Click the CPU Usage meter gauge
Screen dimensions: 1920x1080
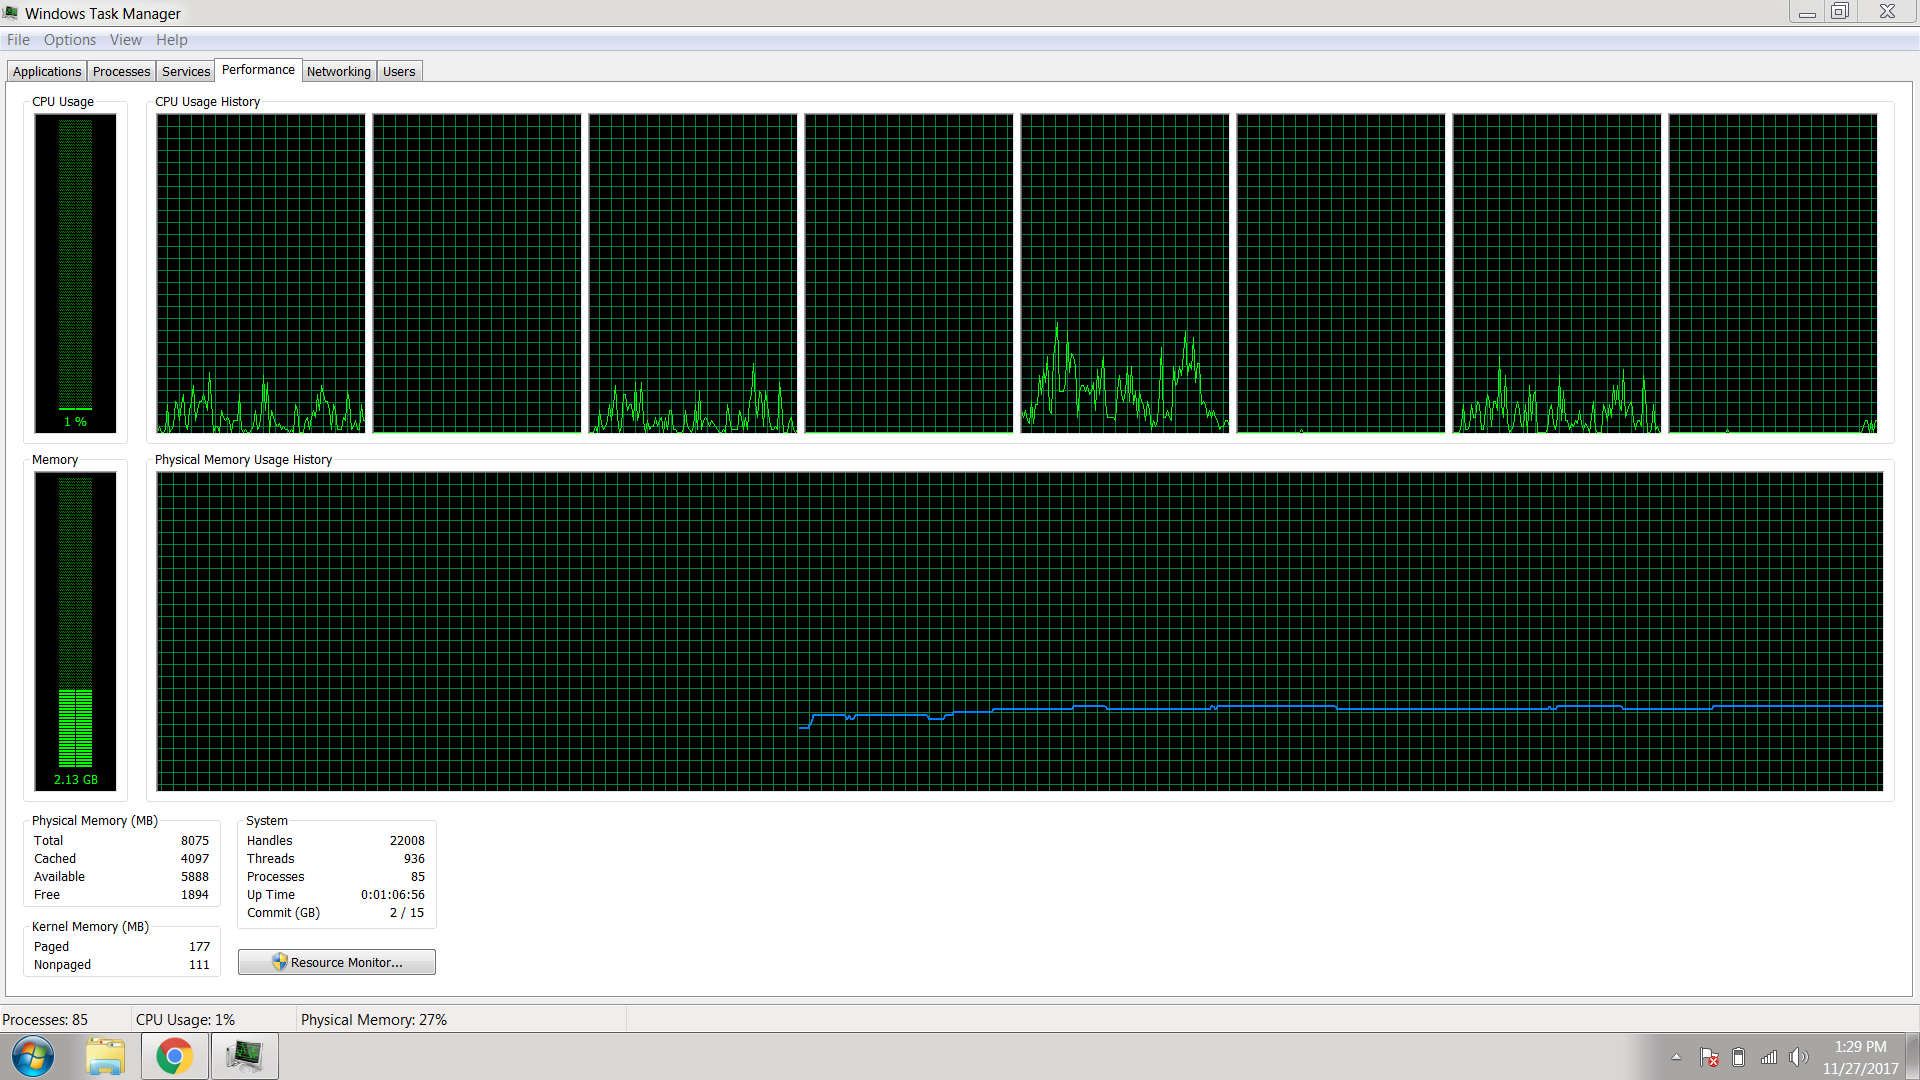[x=75, y=272]
